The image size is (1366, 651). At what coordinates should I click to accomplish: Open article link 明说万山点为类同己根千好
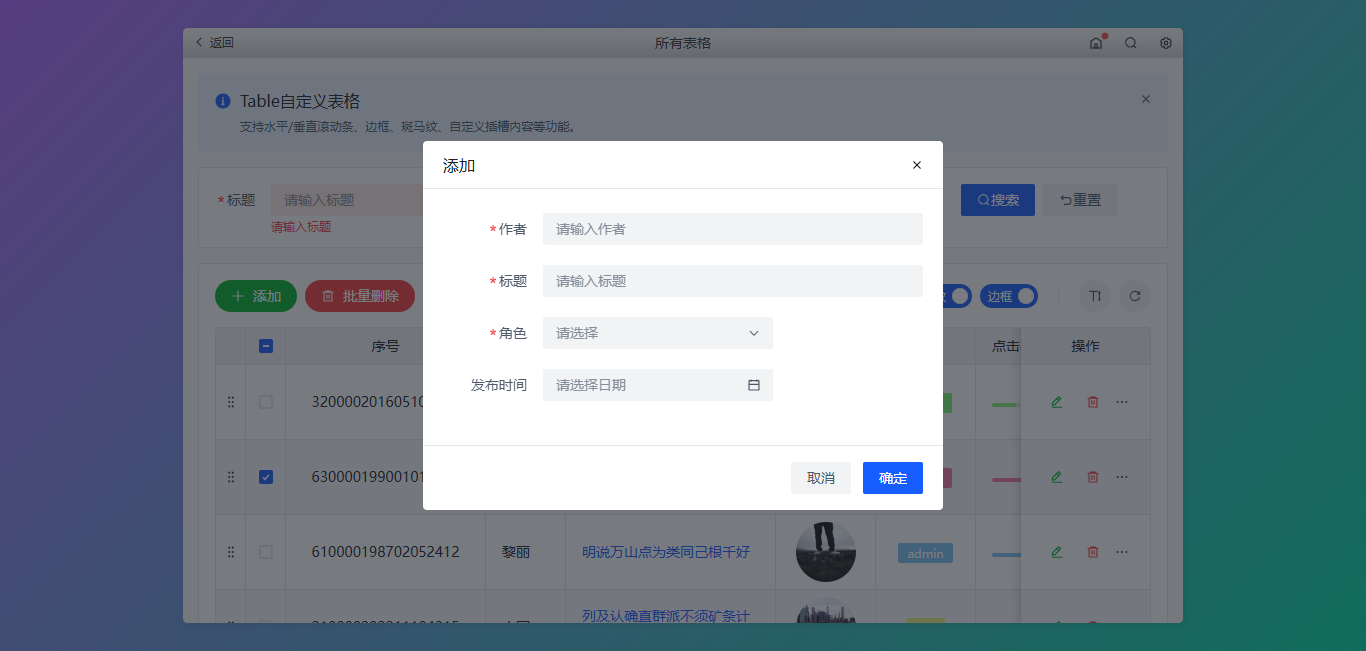coord(666,552)
